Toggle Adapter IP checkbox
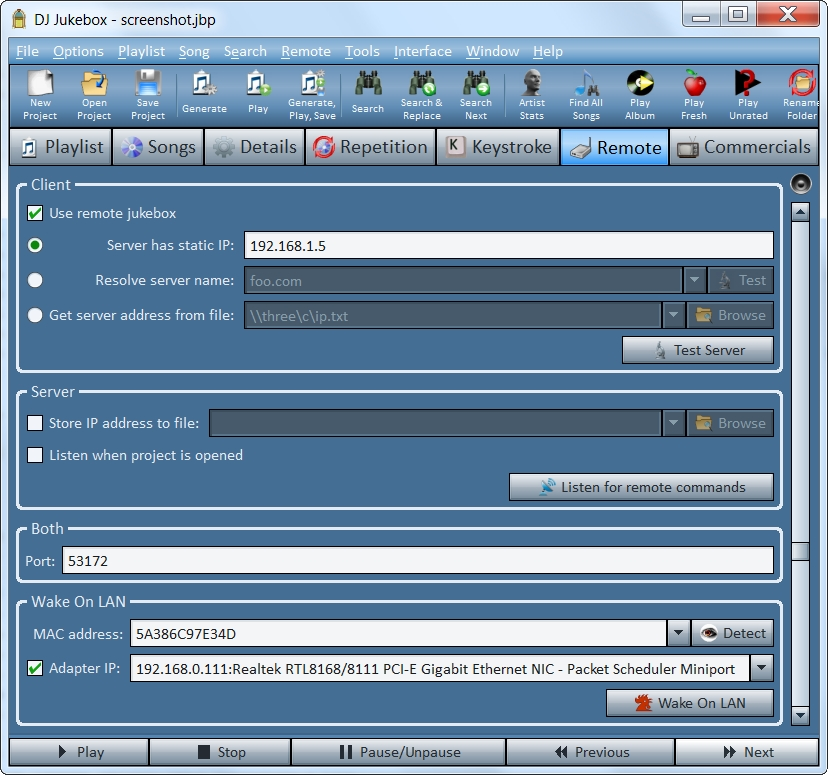This screenshot has width=828, height=775. (x=35, y=668)
